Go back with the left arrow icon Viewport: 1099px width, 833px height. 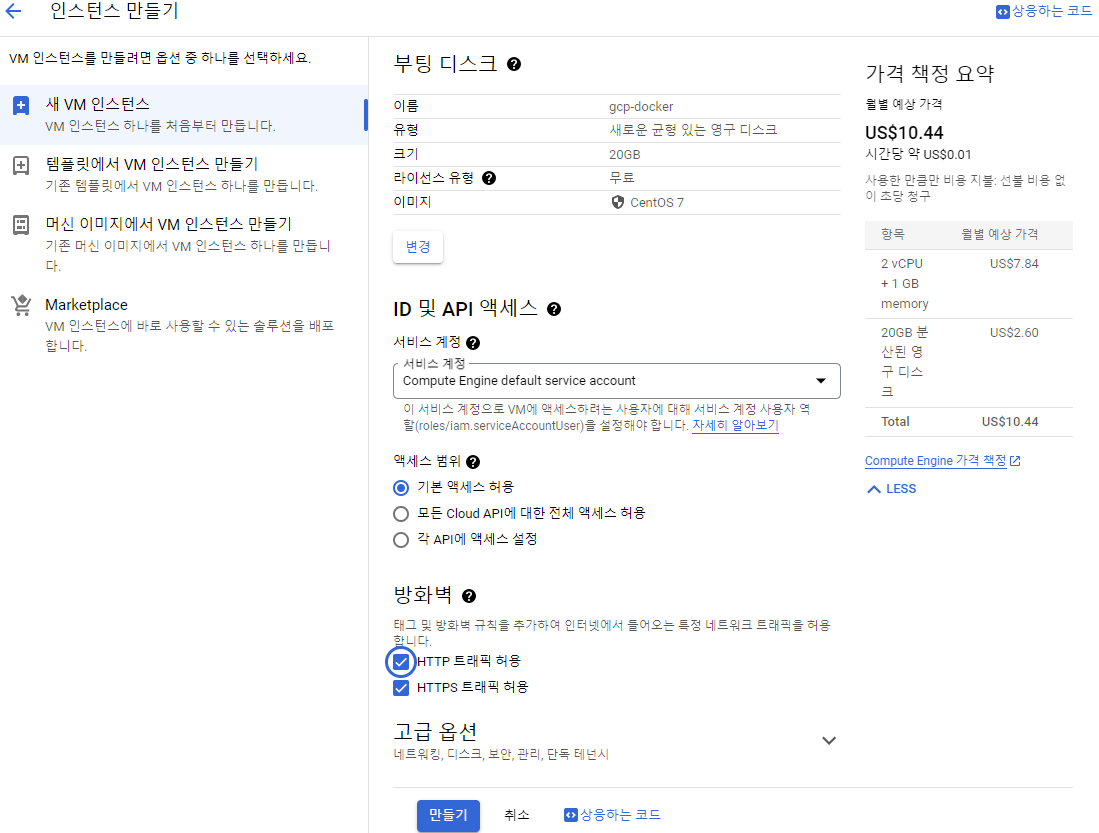13,11
